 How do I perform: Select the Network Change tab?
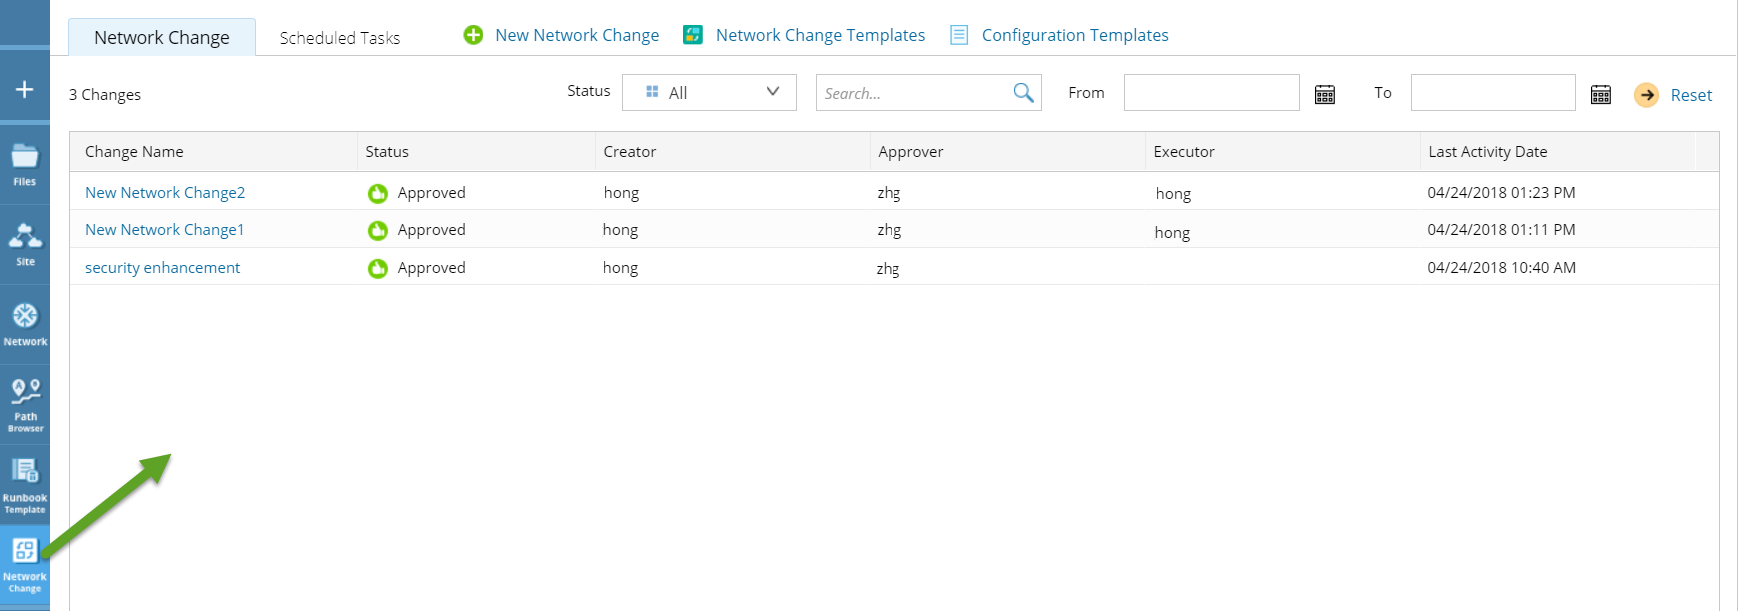tap(162, 38)
